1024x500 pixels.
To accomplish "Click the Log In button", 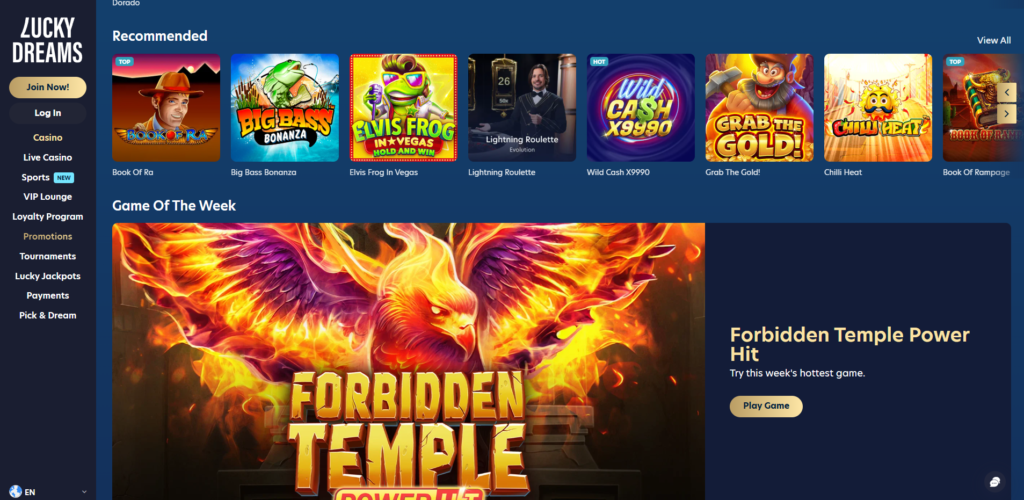I will [48, 113].
